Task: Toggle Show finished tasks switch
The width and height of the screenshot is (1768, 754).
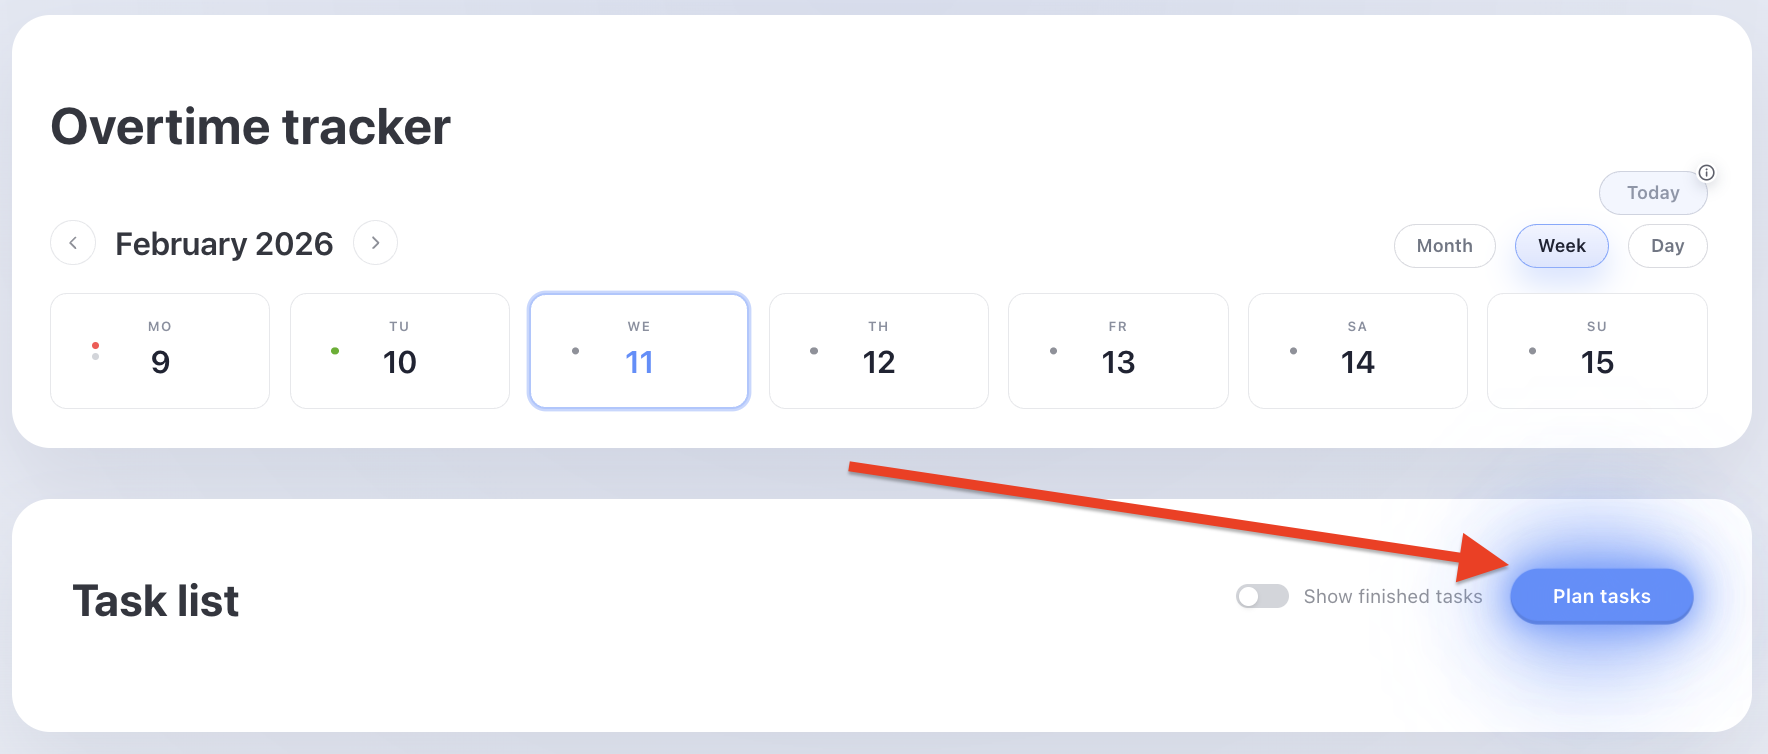Action: pos(1262,597)
